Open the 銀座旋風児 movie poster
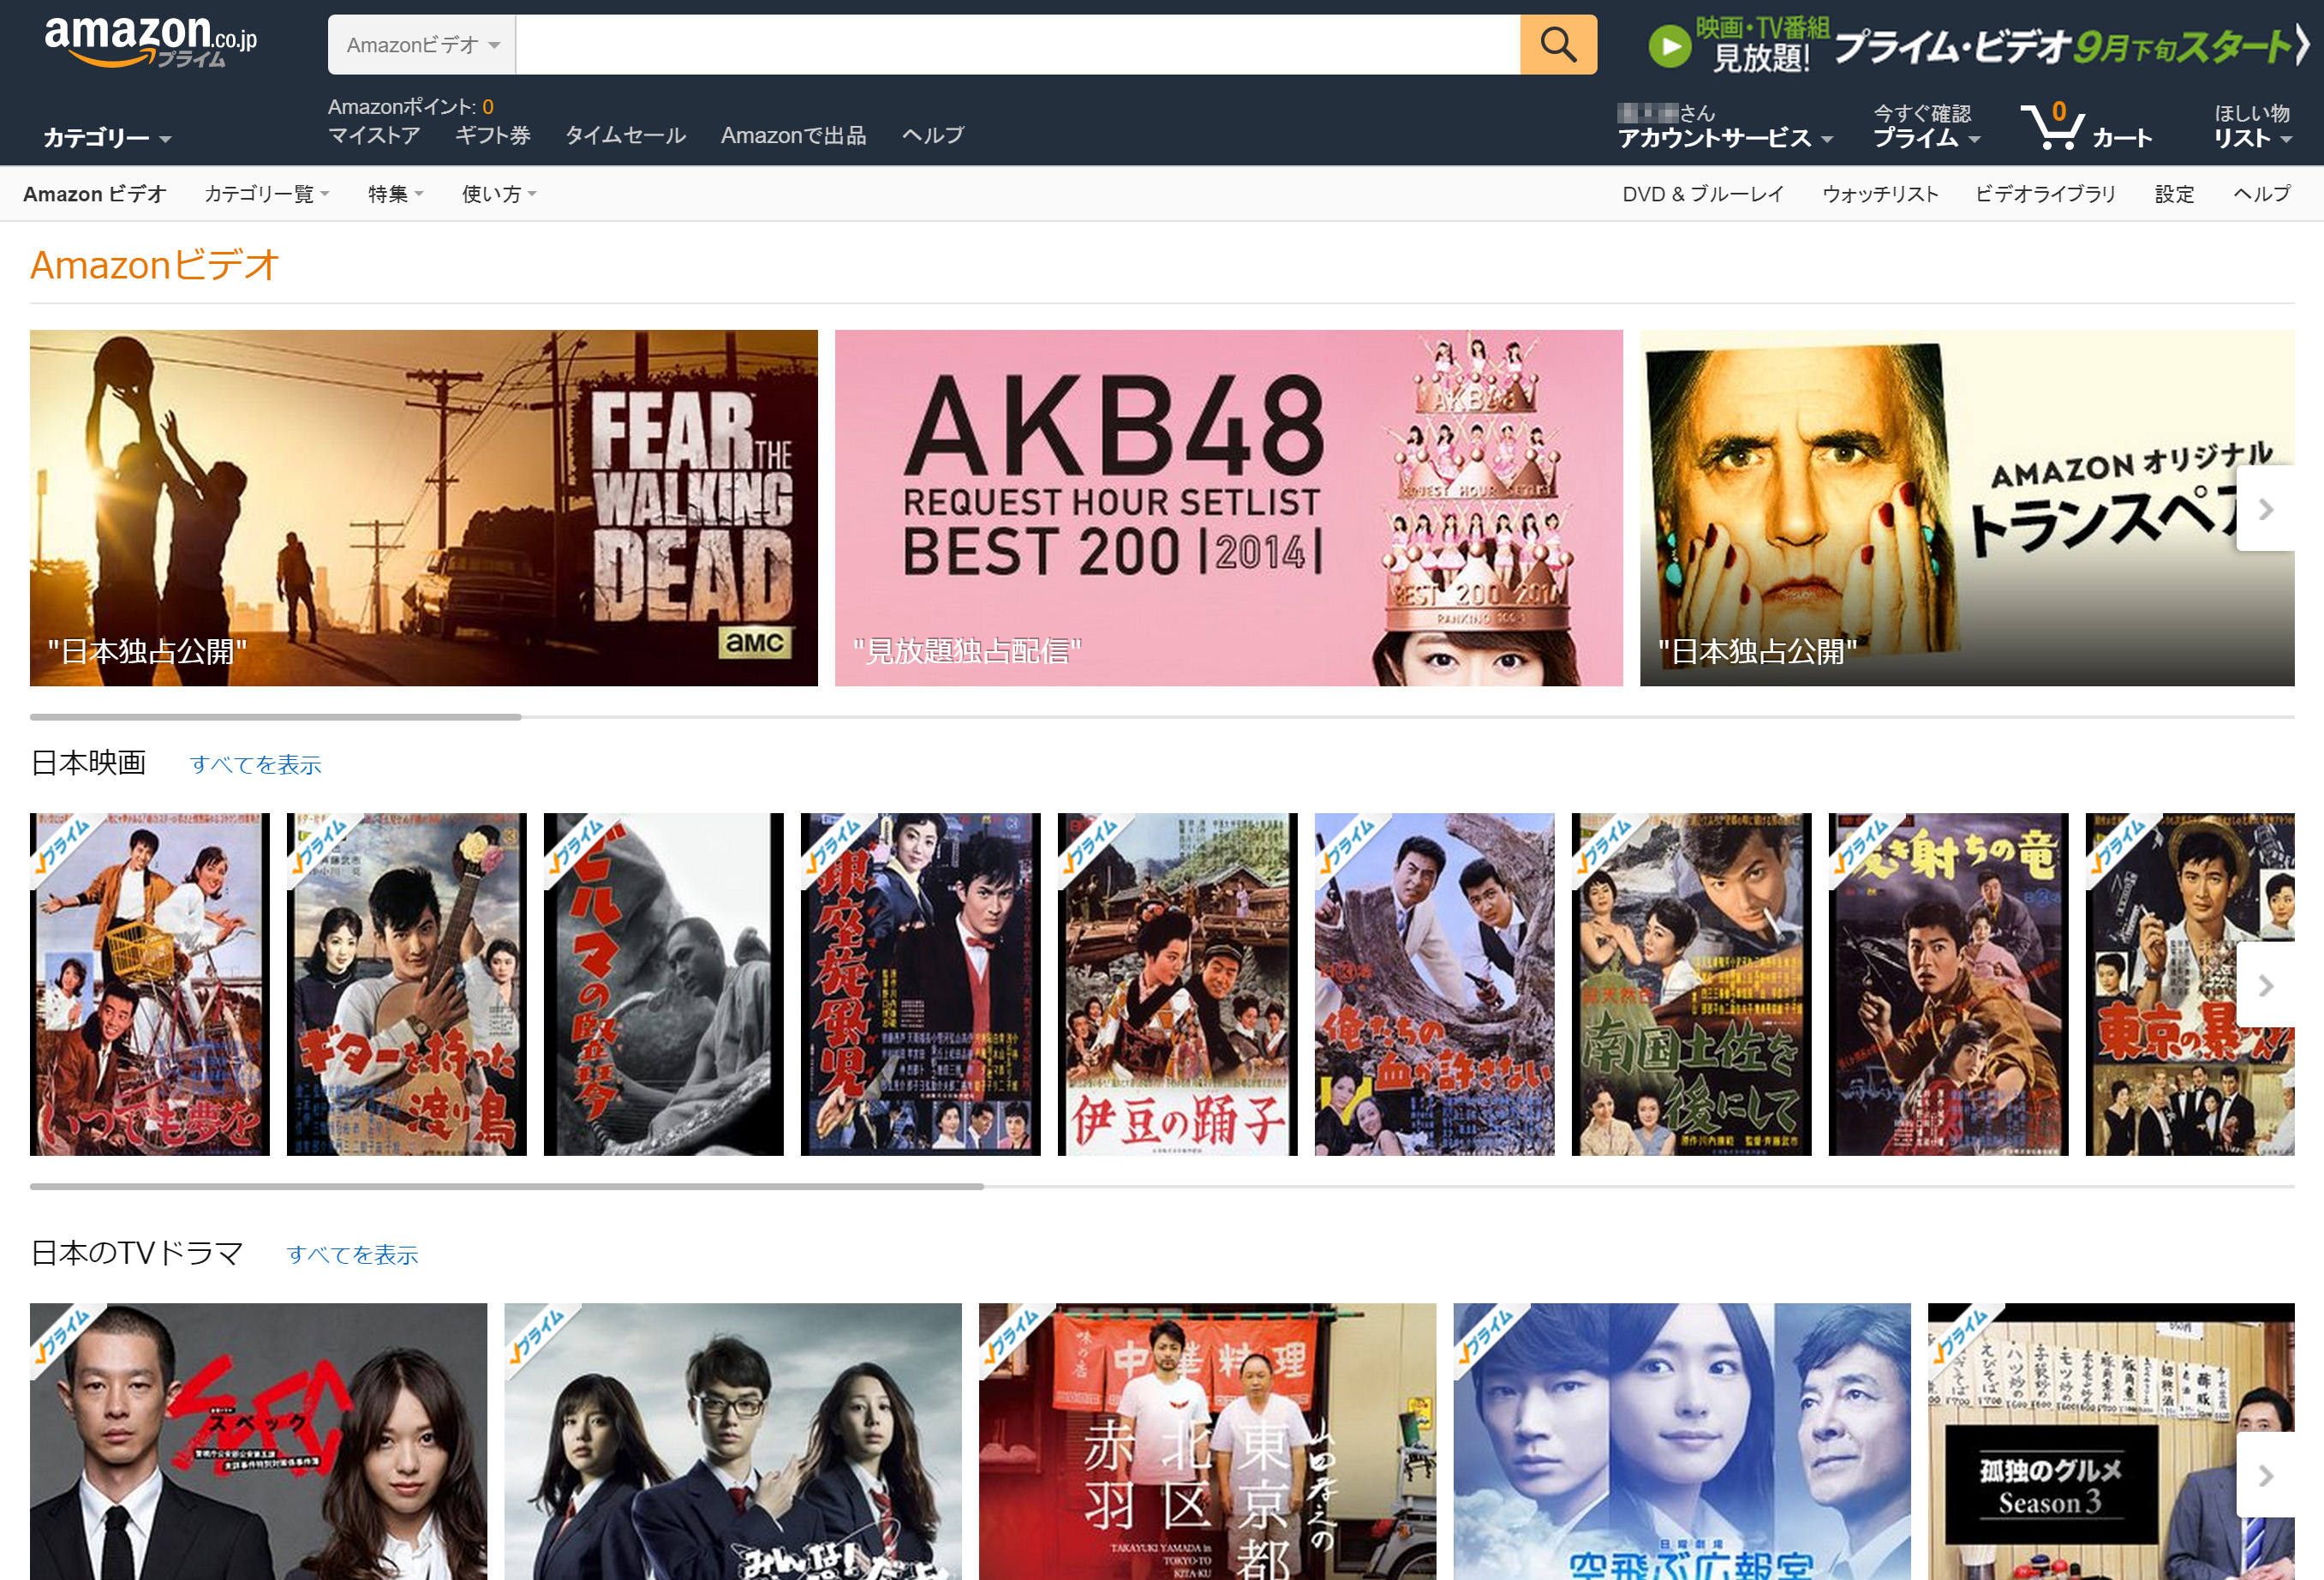The height and width of the screenshot is (1580, 2324). tap(921, 984)
